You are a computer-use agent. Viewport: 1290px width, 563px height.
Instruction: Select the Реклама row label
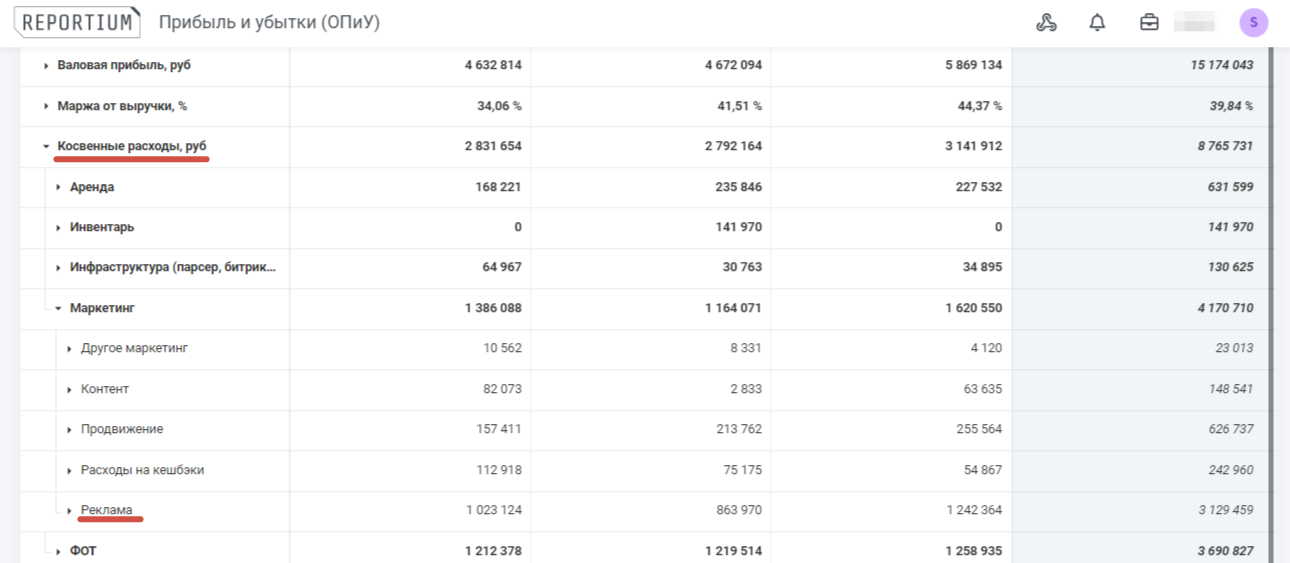coord(106,510)
